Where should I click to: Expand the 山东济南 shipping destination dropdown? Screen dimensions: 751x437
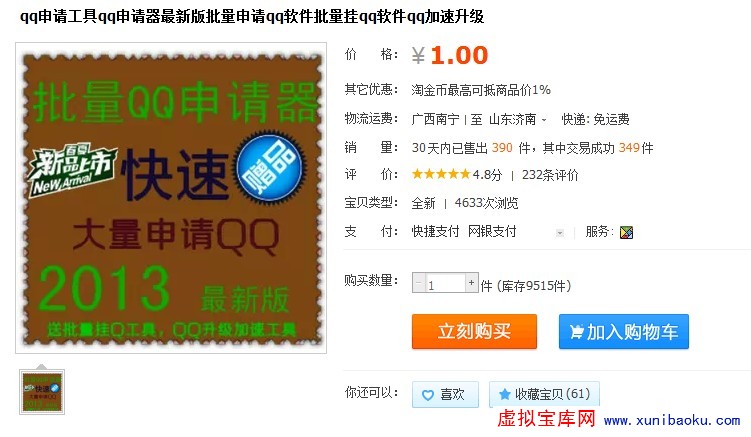tap(544, 120)
